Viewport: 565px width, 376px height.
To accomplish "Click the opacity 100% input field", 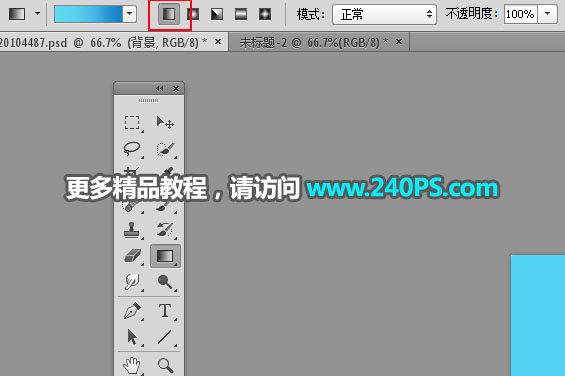I will click(x=521, y=14).
